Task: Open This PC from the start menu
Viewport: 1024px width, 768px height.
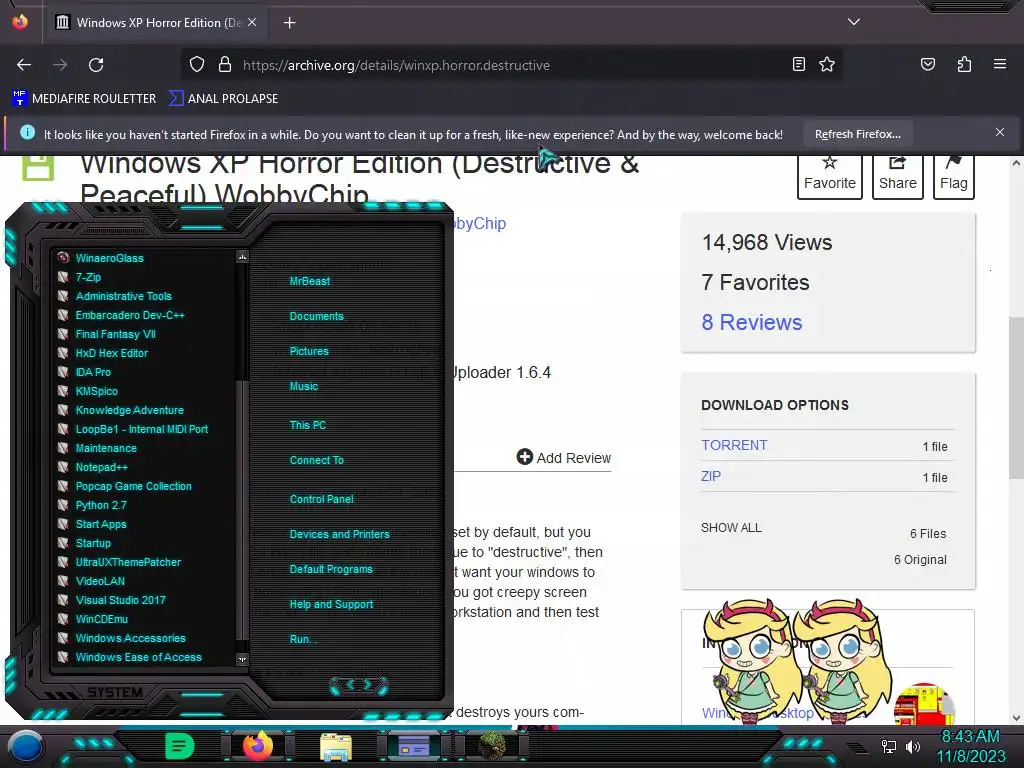Action: (x=308, y=424)
